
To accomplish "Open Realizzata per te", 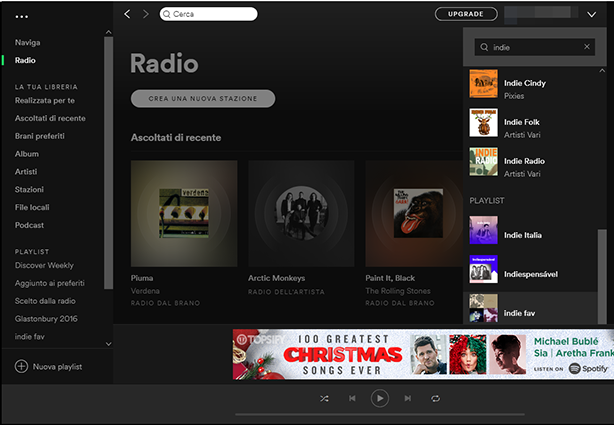I will [45, 100].
